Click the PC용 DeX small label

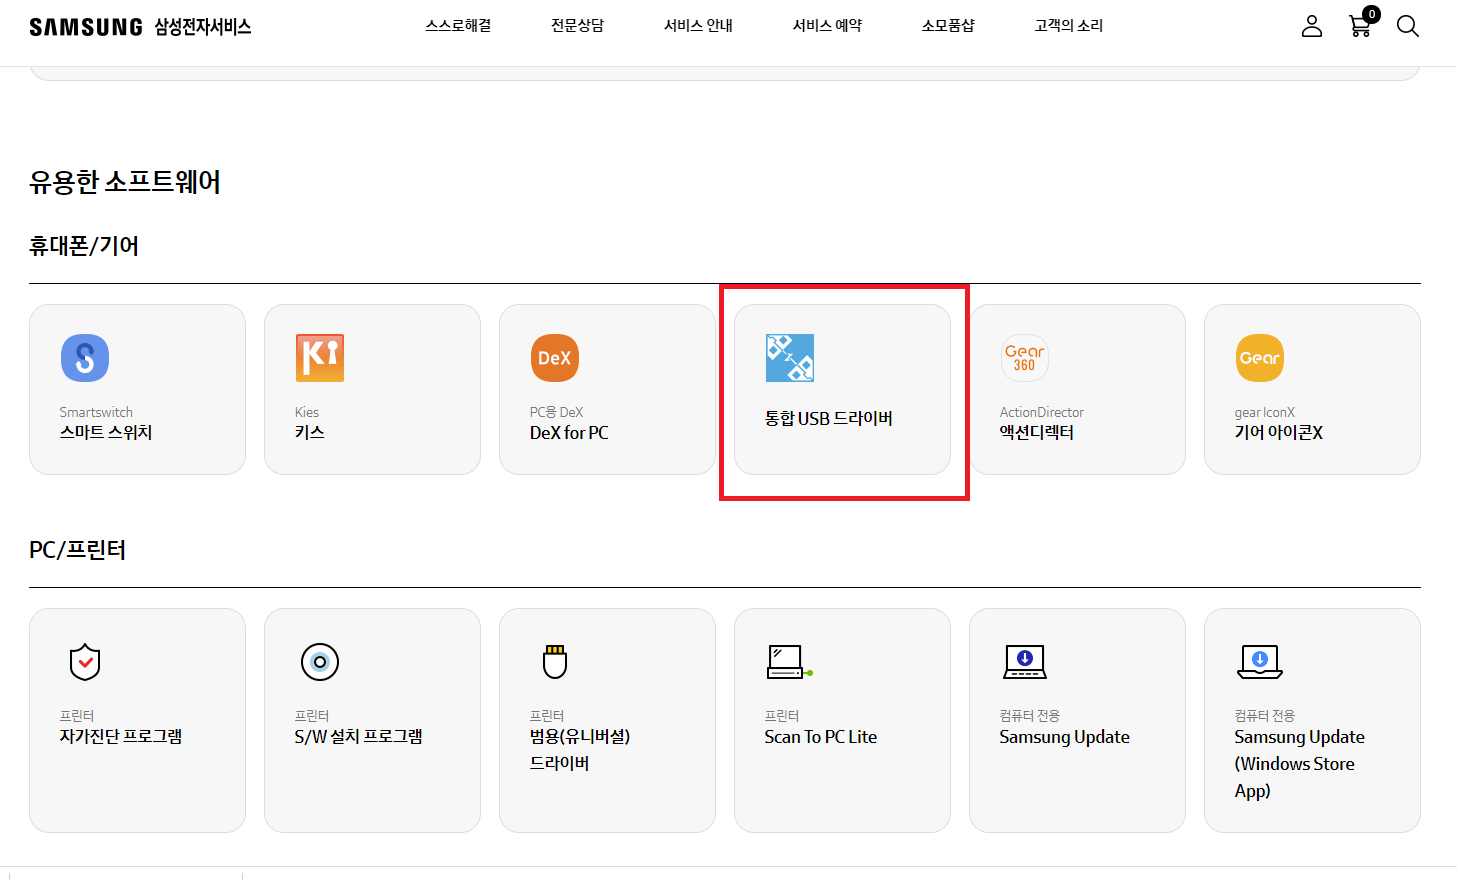click(557, 412)
